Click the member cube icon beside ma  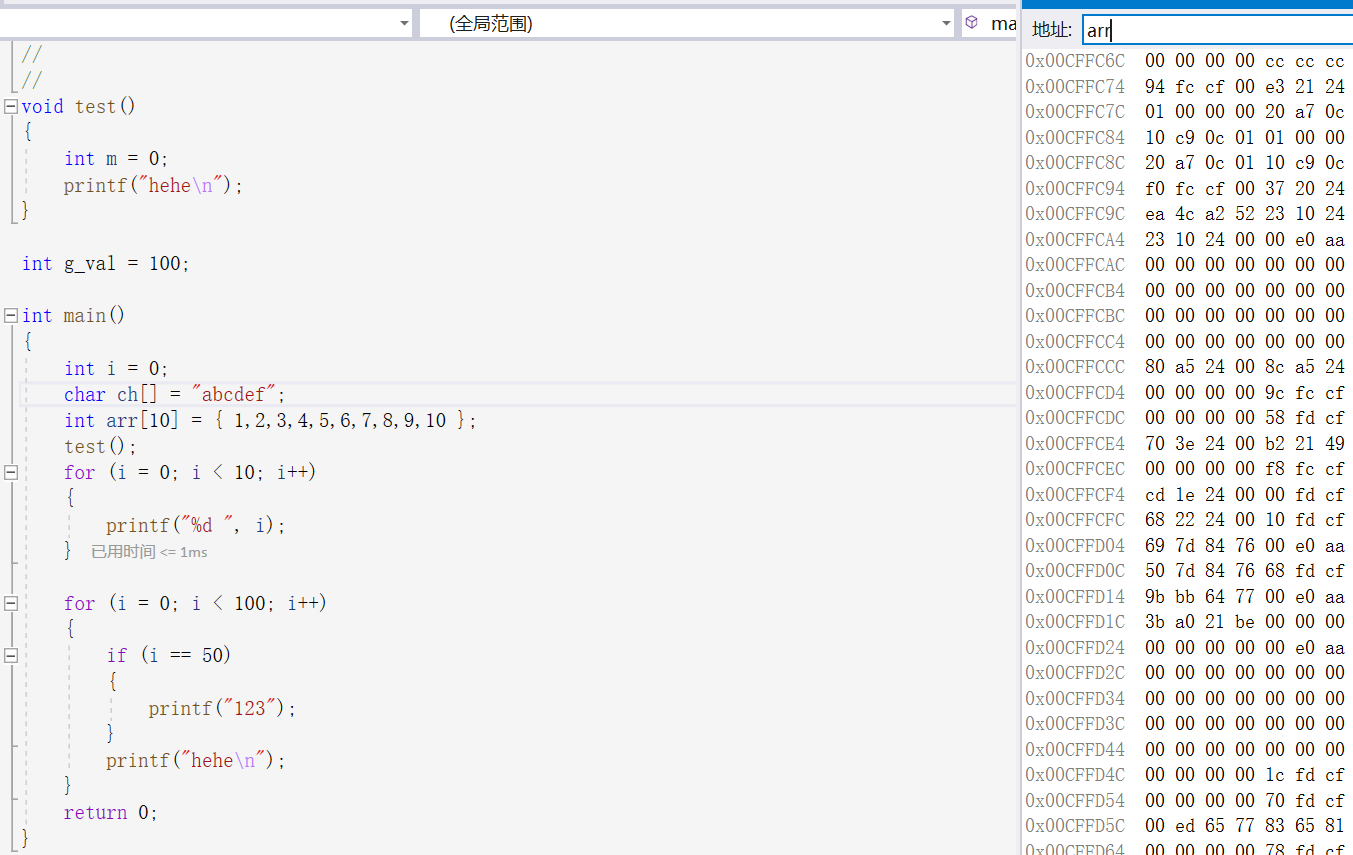pyautogui.click(x=971, y=22)
